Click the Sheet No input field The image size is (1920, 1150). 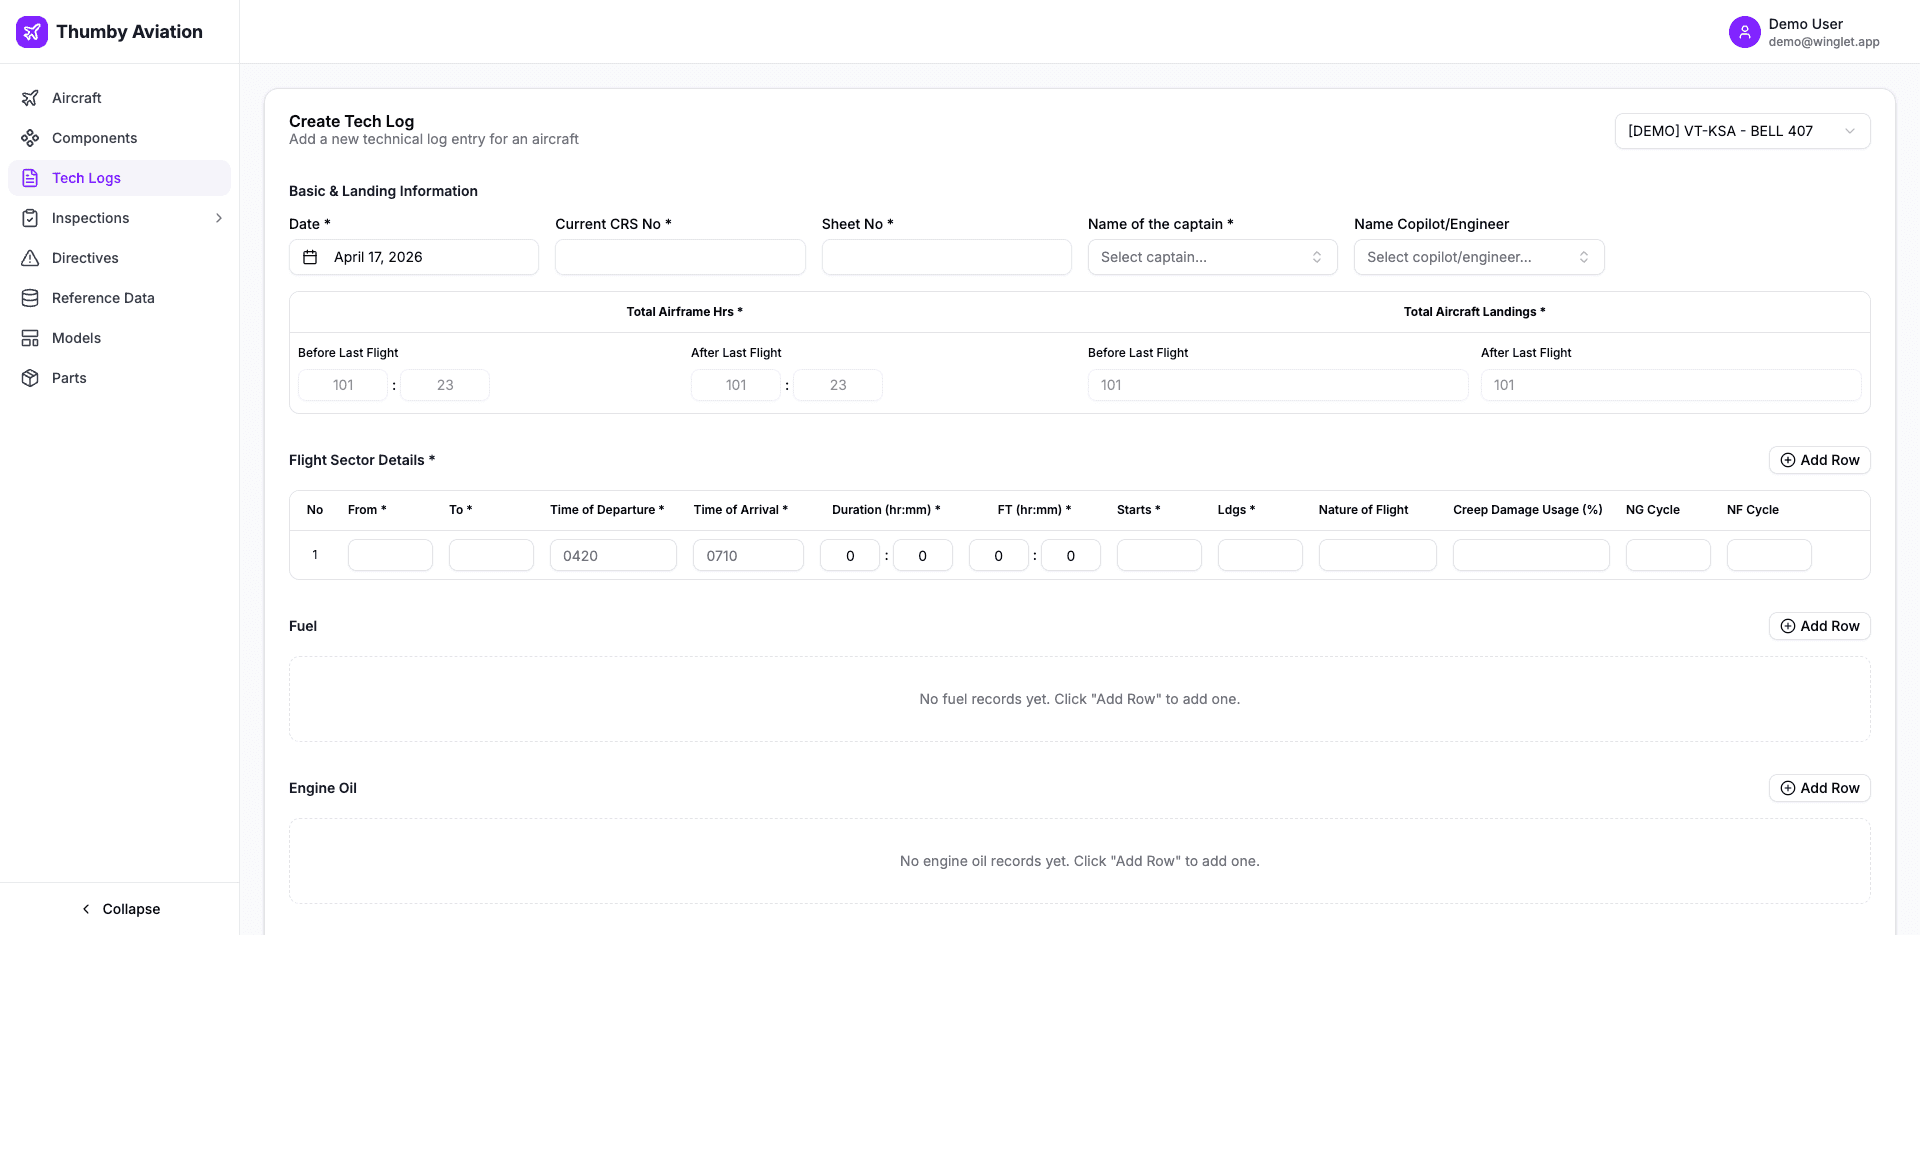(945, 257)
